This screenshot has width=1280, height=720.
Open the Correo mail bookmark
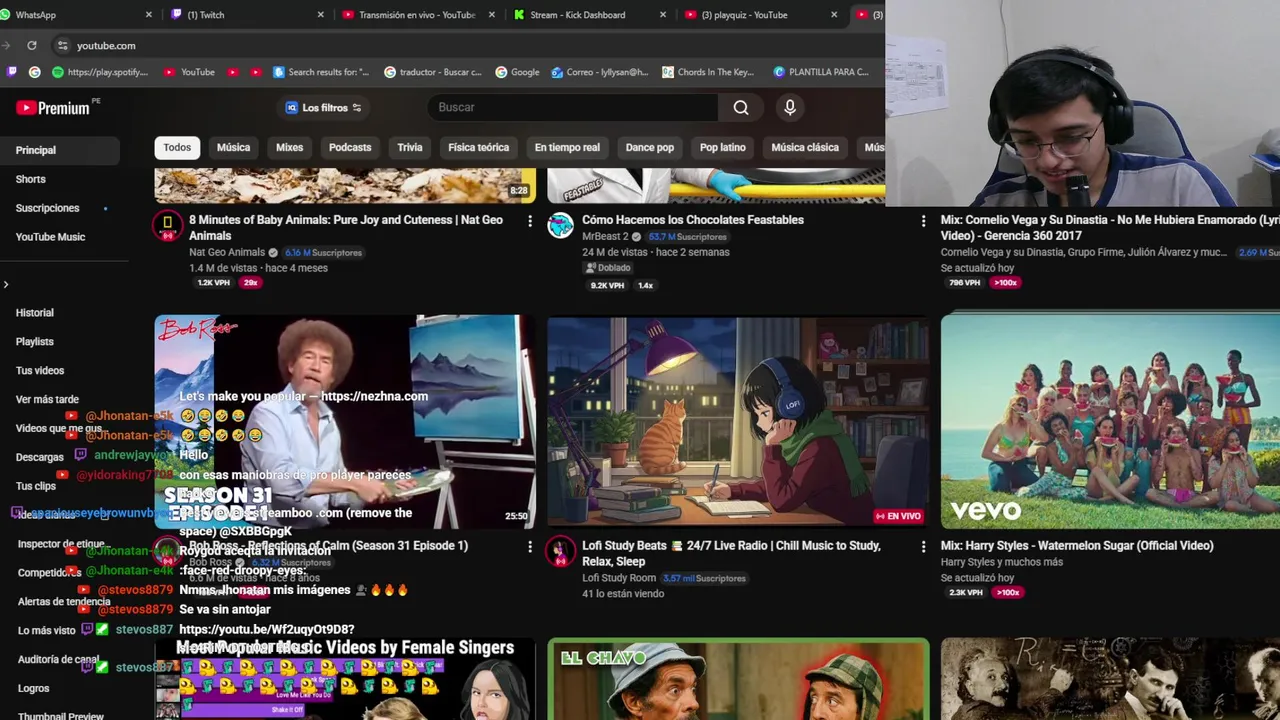pyautogui.click(x=598, y=72)
